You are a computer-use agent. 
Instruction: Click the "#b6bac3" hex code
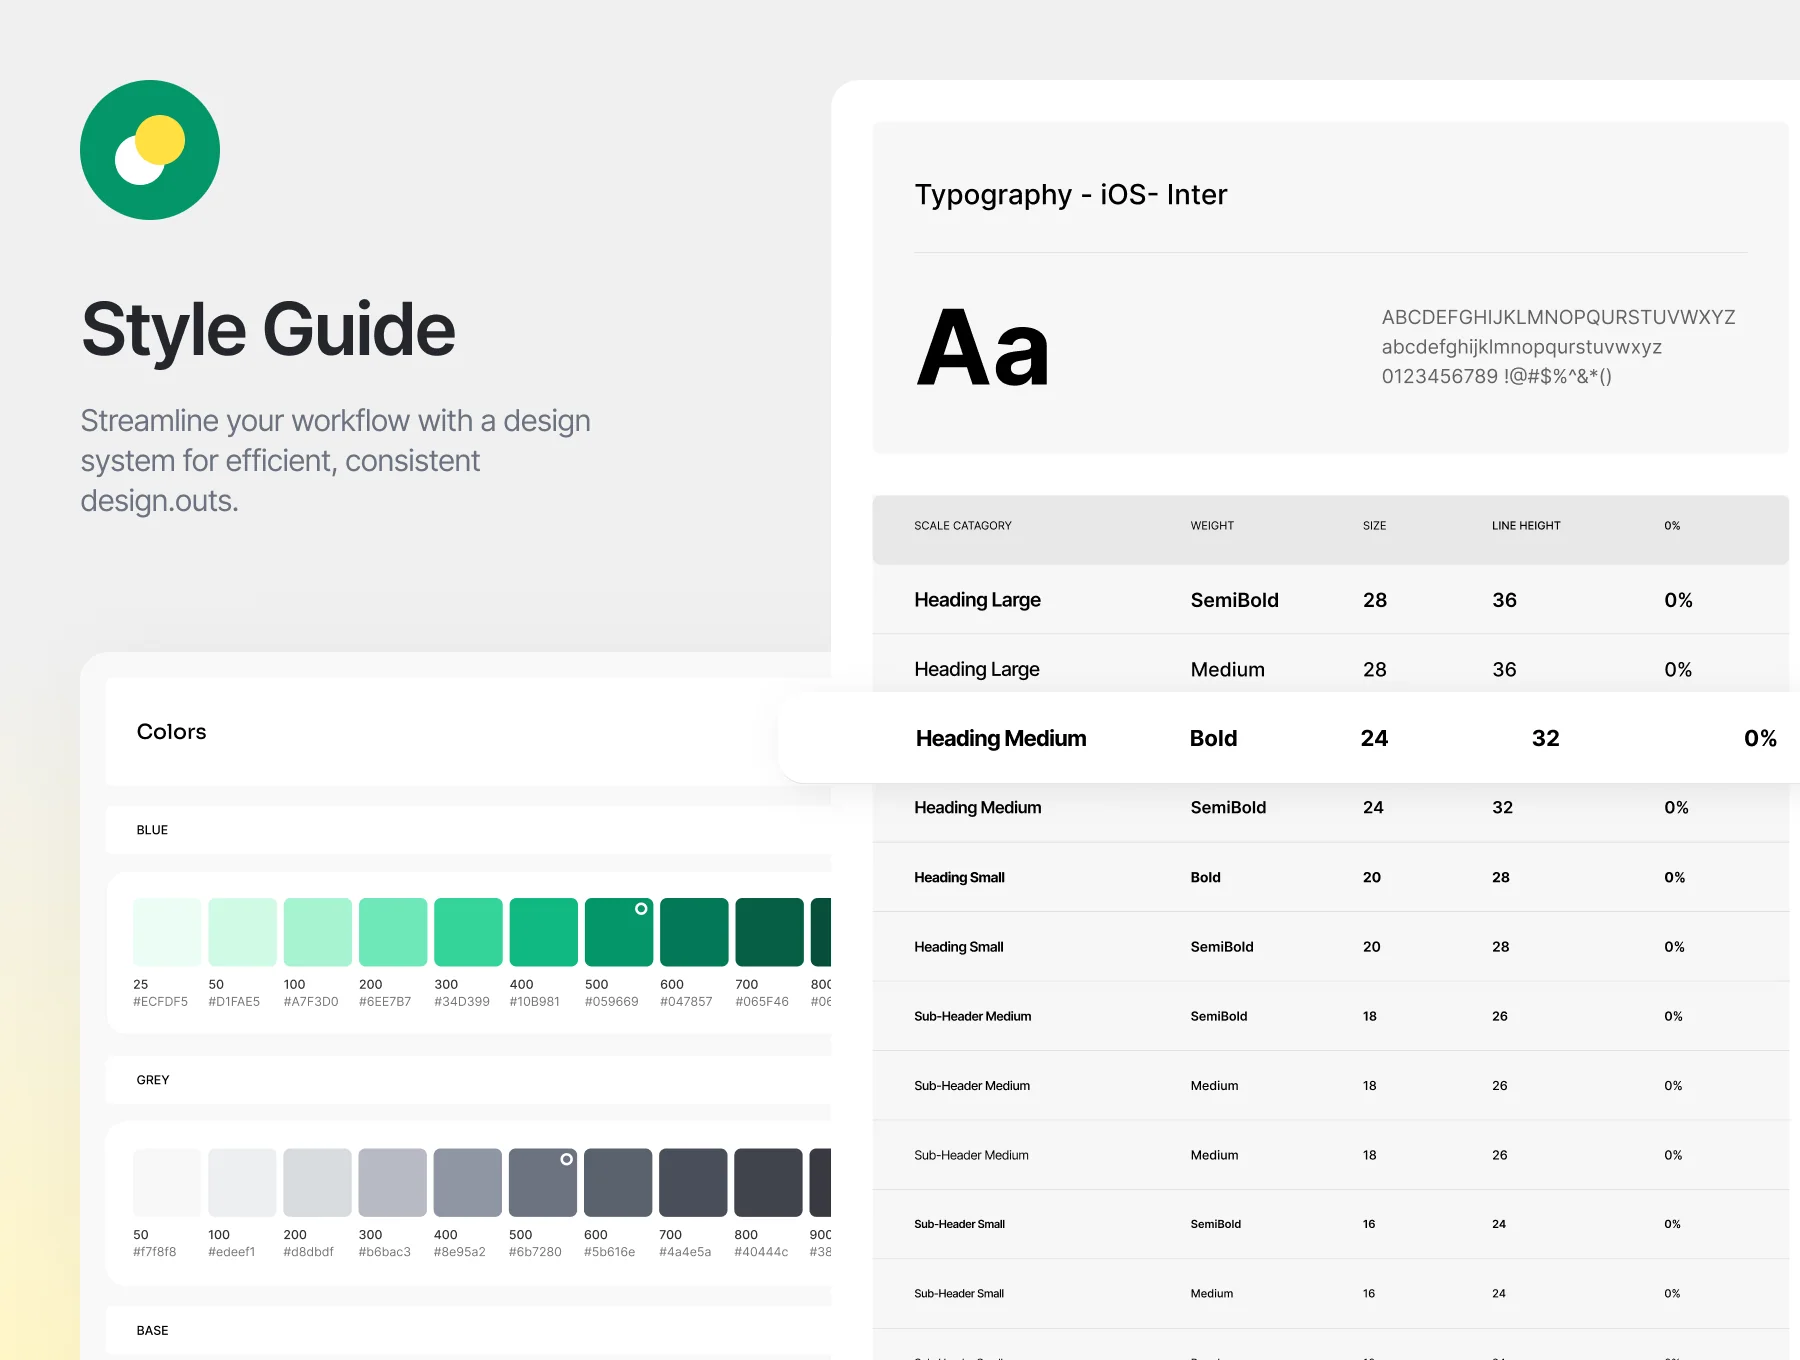(x=385, y=1252)
